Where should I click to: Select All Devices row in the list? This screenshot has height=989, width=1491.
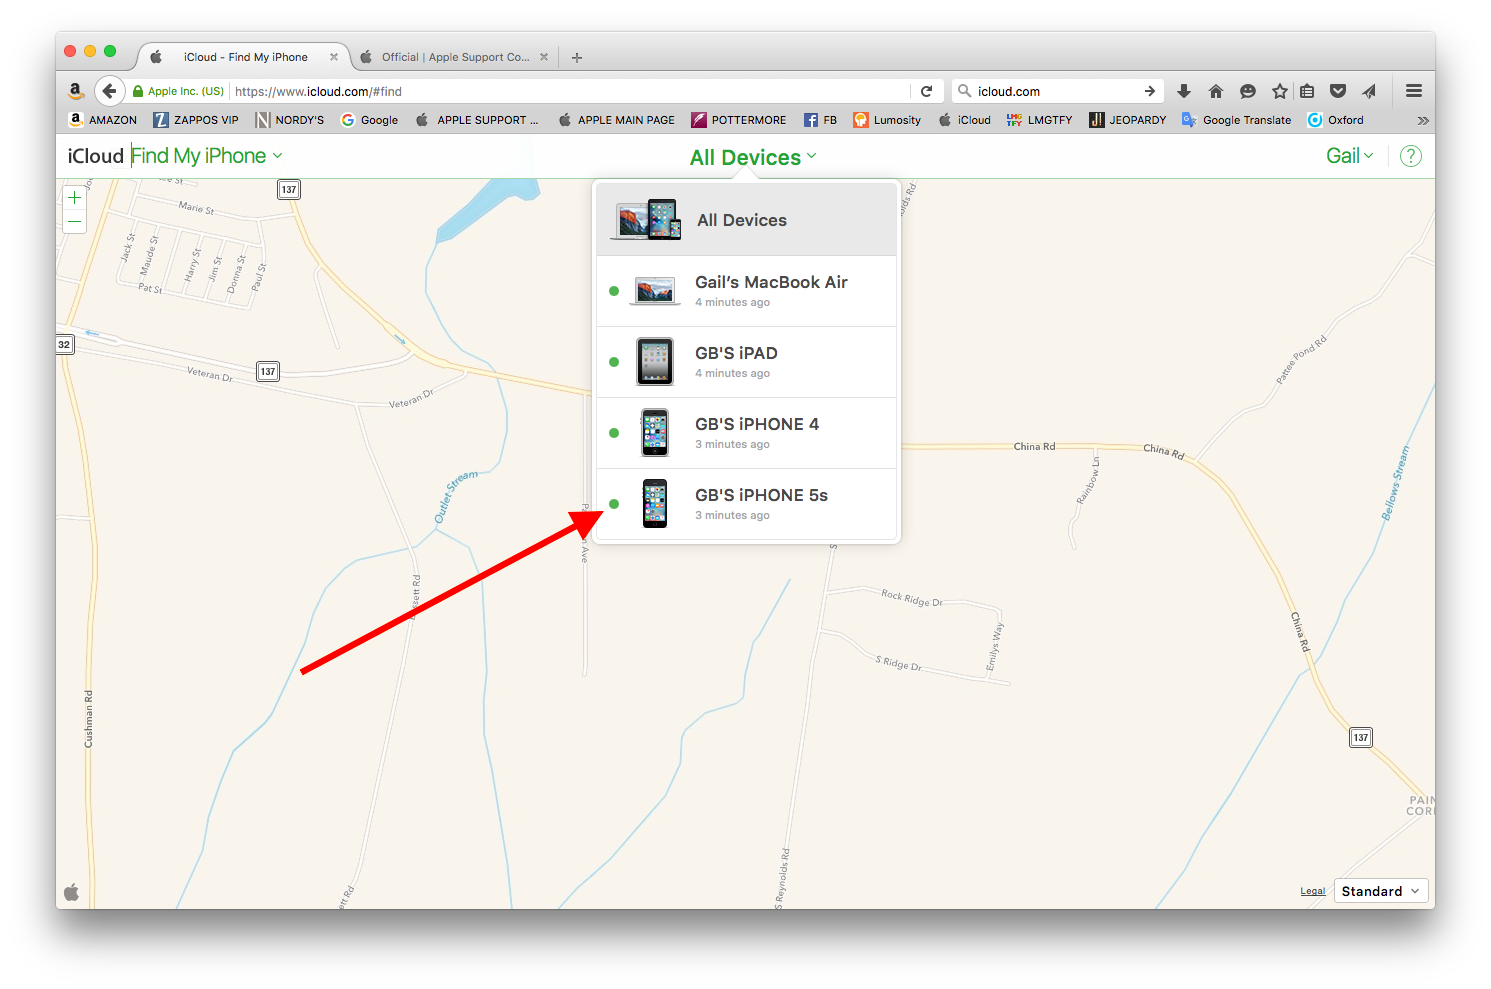tap(746, 219)
